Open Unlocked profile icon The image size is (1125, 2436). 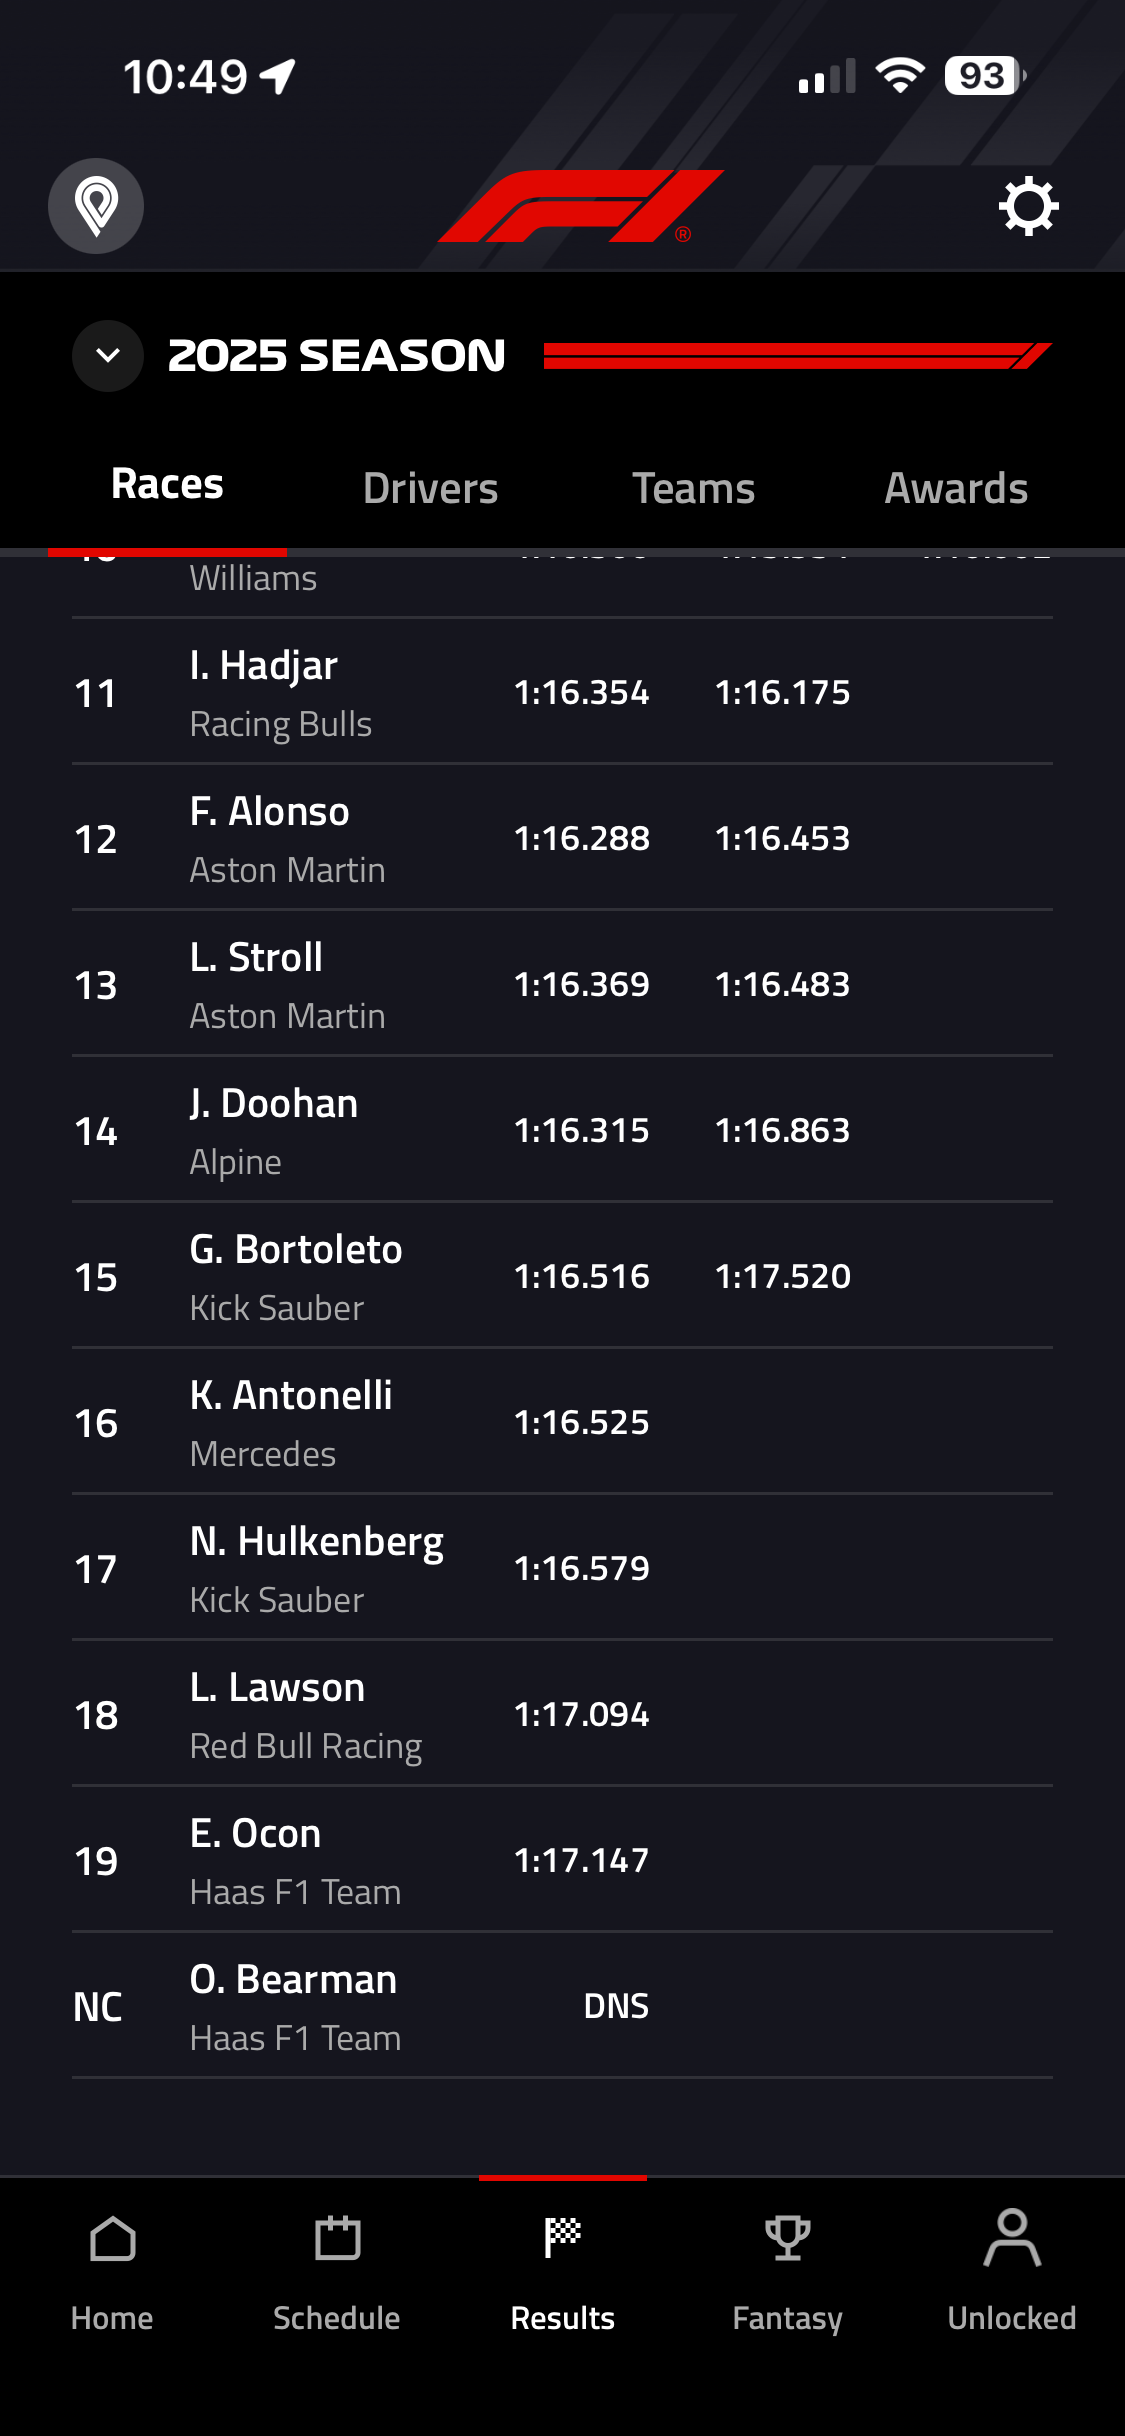click(x=1012, y=2240)
